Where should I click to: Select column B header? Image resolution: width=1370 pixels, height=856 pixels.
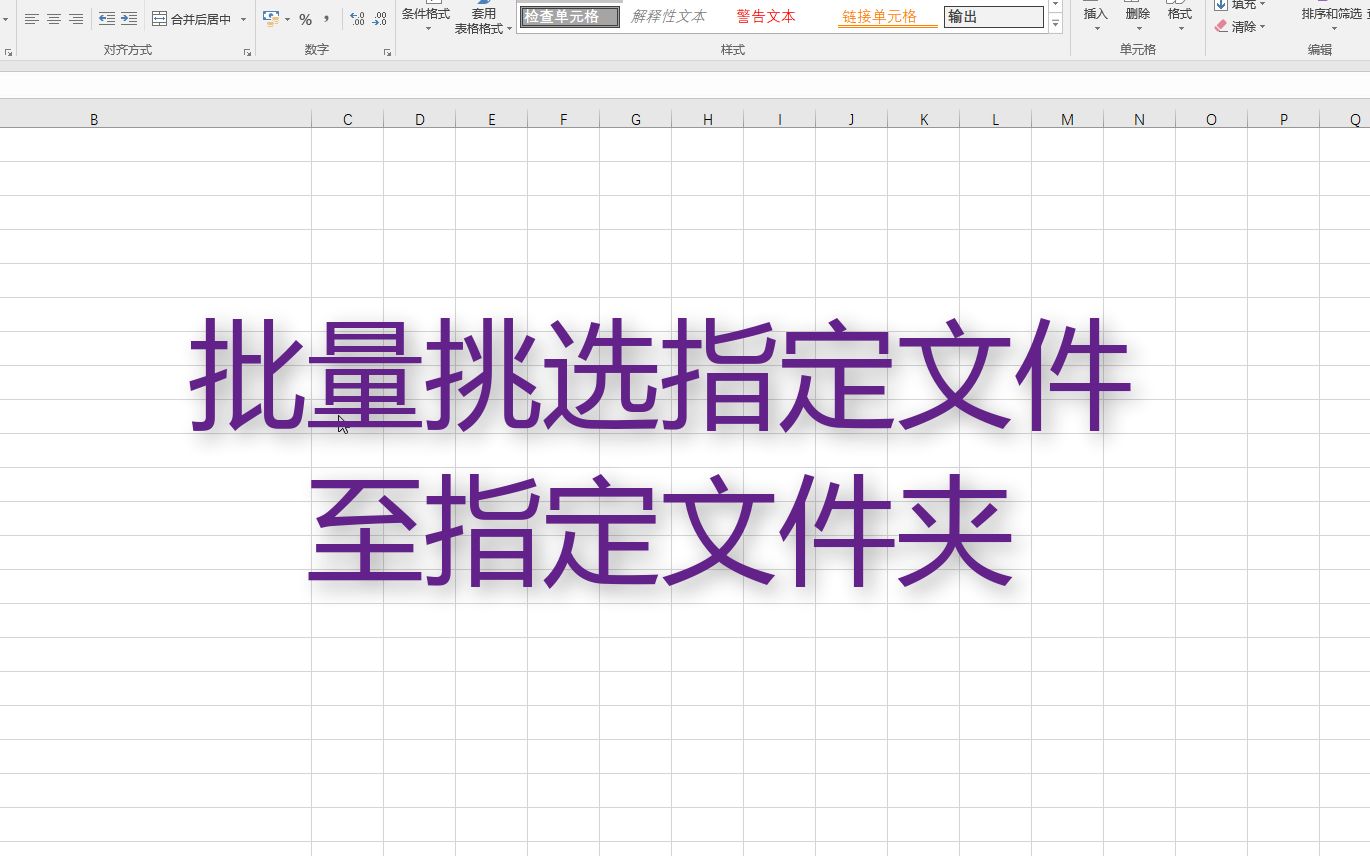(x=94, y=120)
